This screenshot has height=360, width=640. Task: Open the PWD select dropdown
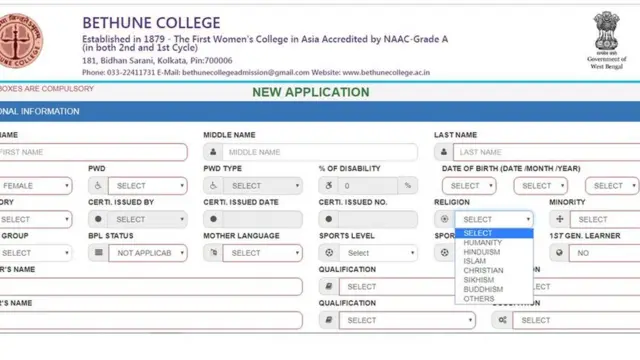(x=148, y=186)
